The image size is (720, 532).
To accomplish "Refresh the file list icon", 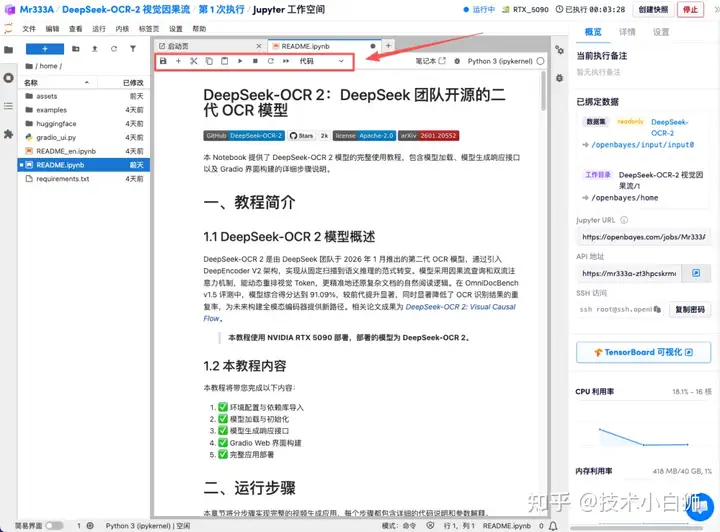I will (113, 49).
